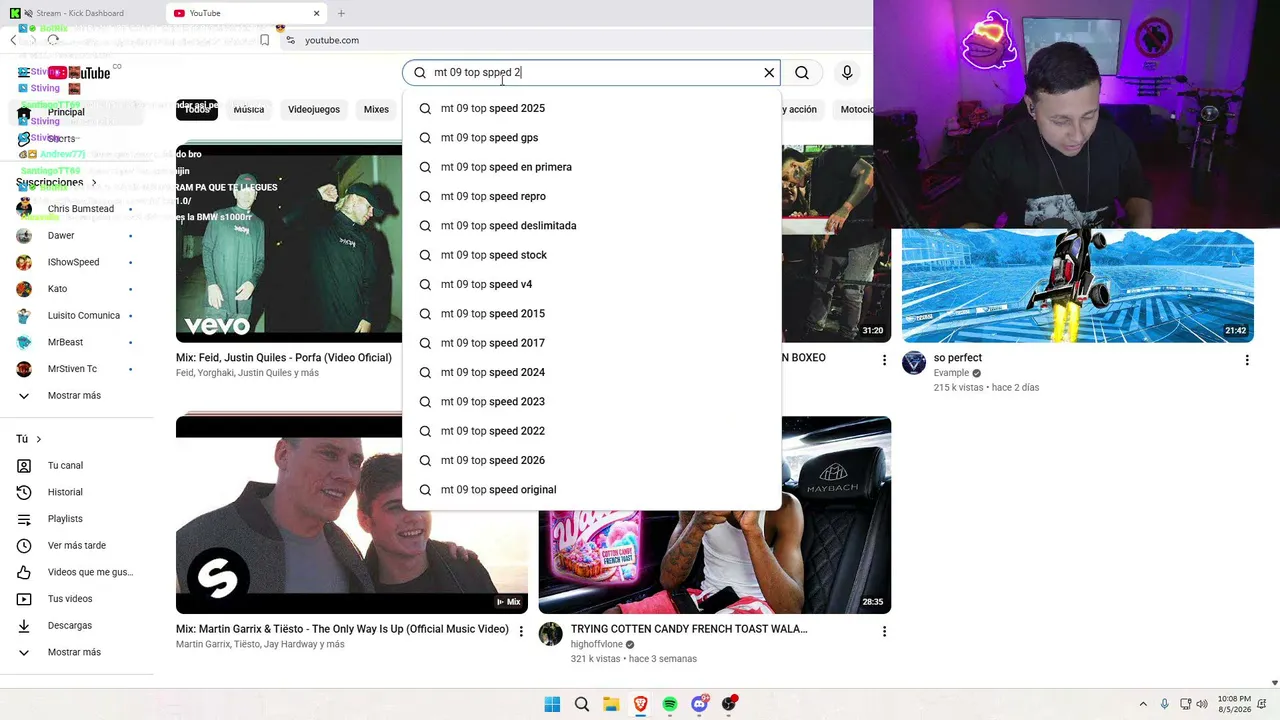Screen dimensions: 1280x720
Task: Choose suggestion 'mt 09 top speed gps'
Action: point(591,138)
